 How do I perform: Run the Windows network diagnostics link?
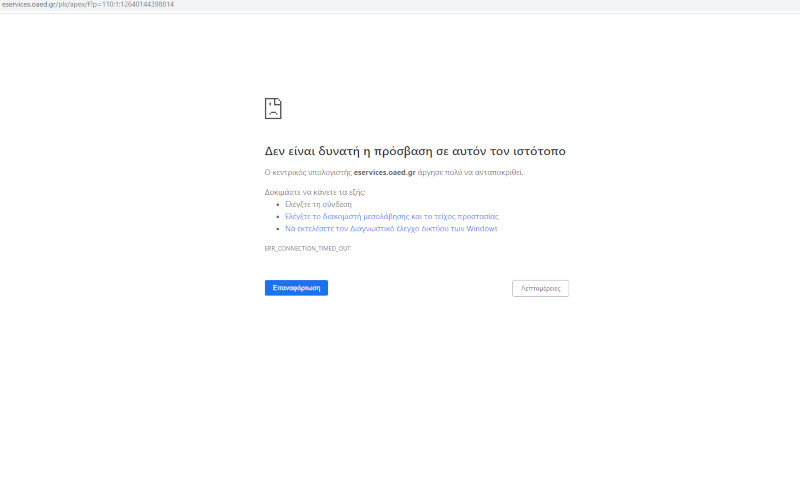tap(391, 229)
